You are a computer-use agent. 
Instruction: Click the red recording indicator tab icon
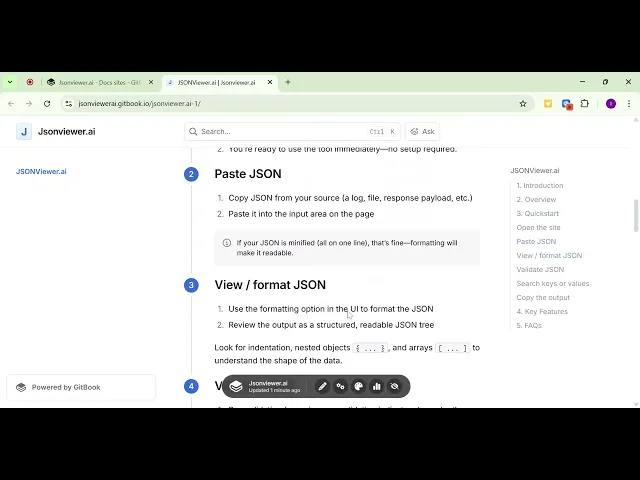30,82
